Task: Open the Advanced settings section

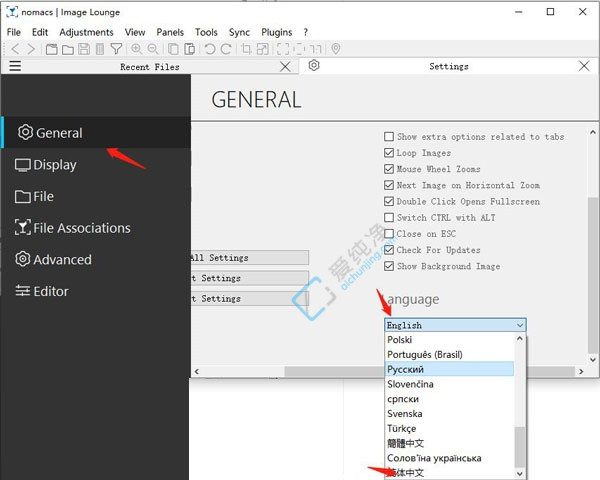Action: tap(96, 260)
